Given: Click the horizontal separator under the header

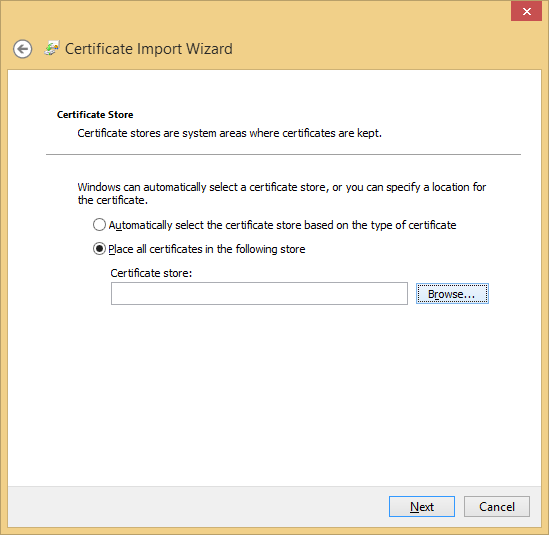Looking at the screenshot, I should (283, 154).
